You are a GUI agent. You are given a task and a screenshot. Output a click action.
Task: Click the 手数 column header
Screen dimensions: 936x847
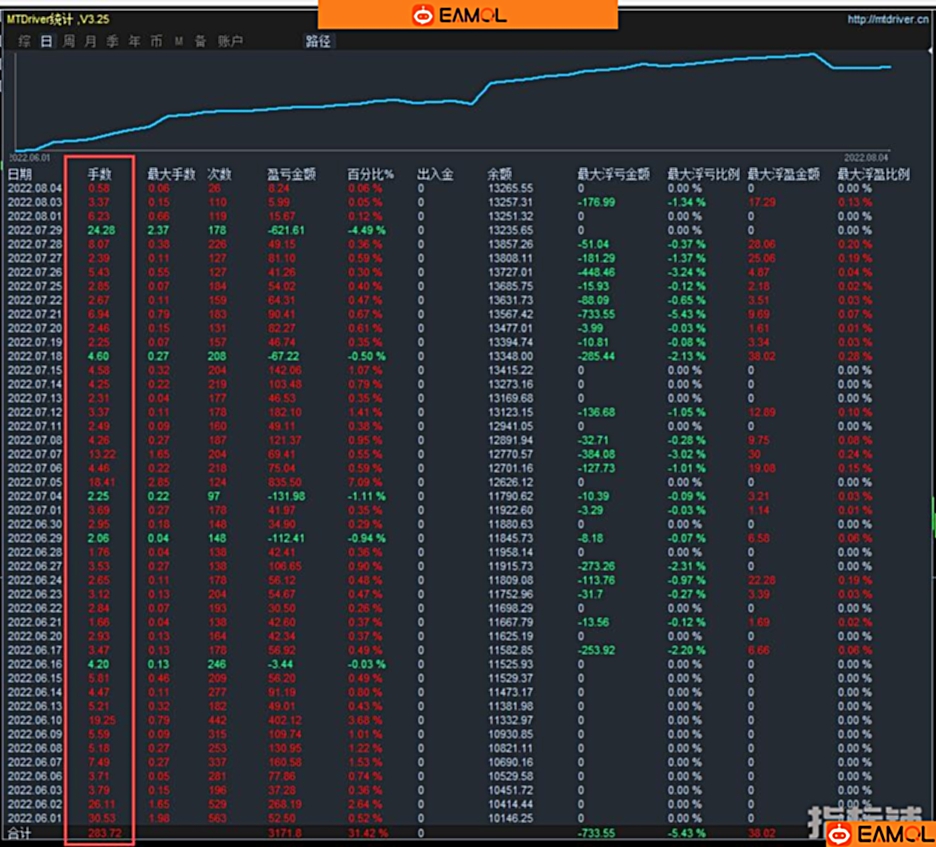100,174
